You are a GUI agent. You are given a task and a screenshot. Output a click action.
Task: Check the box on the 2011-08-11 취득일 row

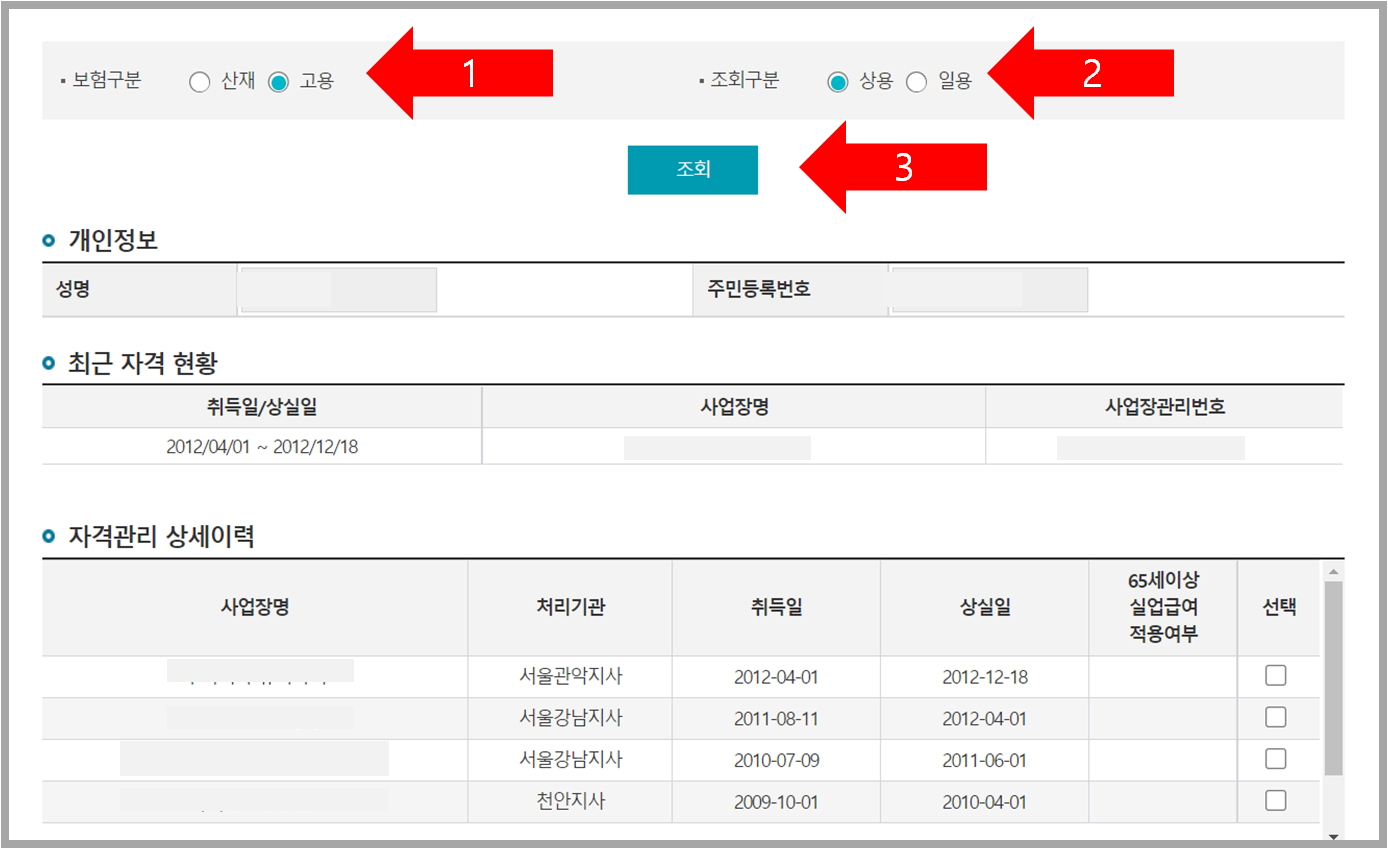1276,718
